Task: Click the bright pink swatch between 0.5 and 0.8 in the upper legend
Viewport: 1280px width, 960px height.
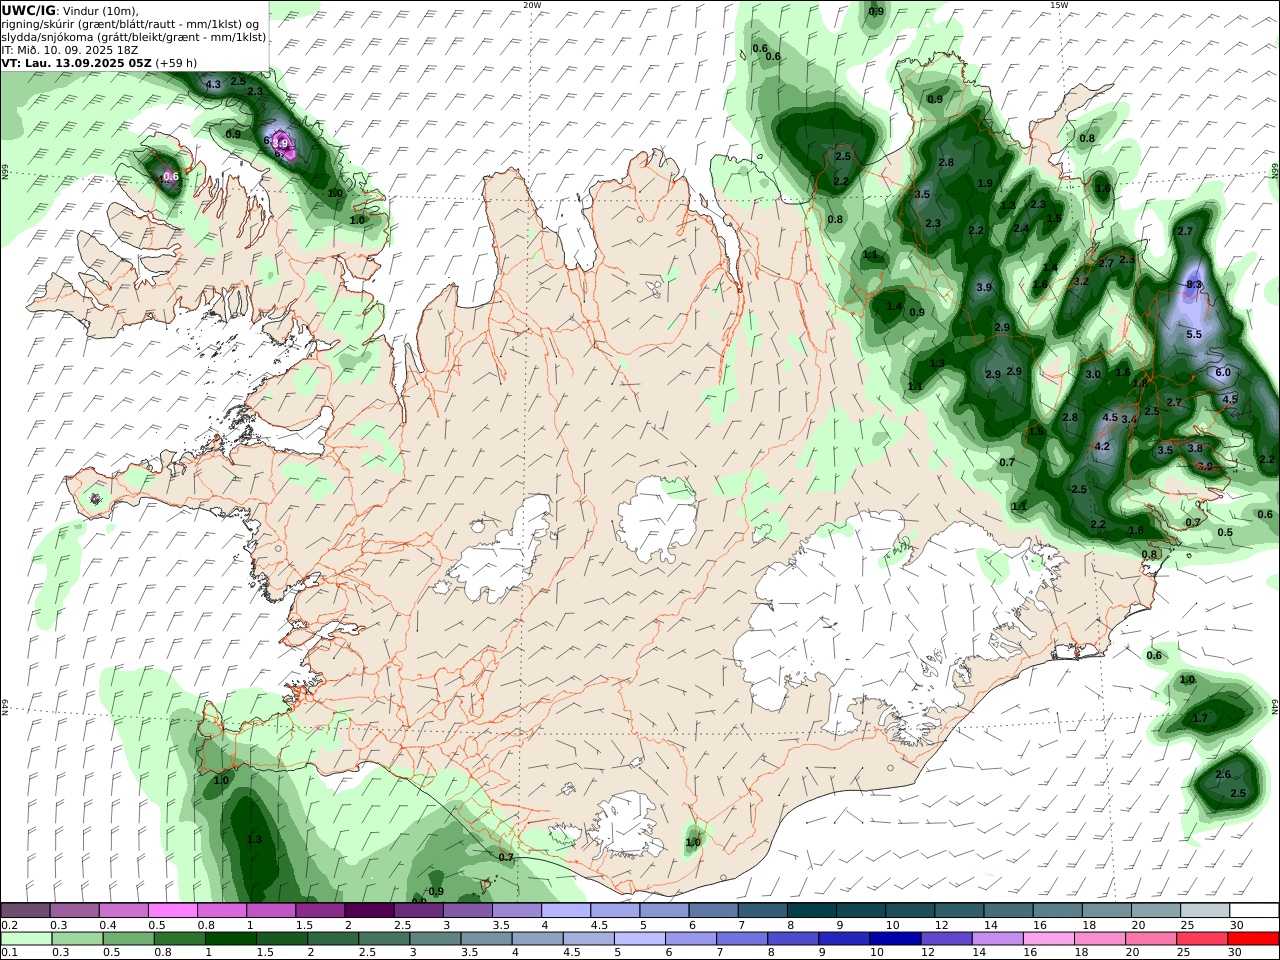Action: click(173, 910)
